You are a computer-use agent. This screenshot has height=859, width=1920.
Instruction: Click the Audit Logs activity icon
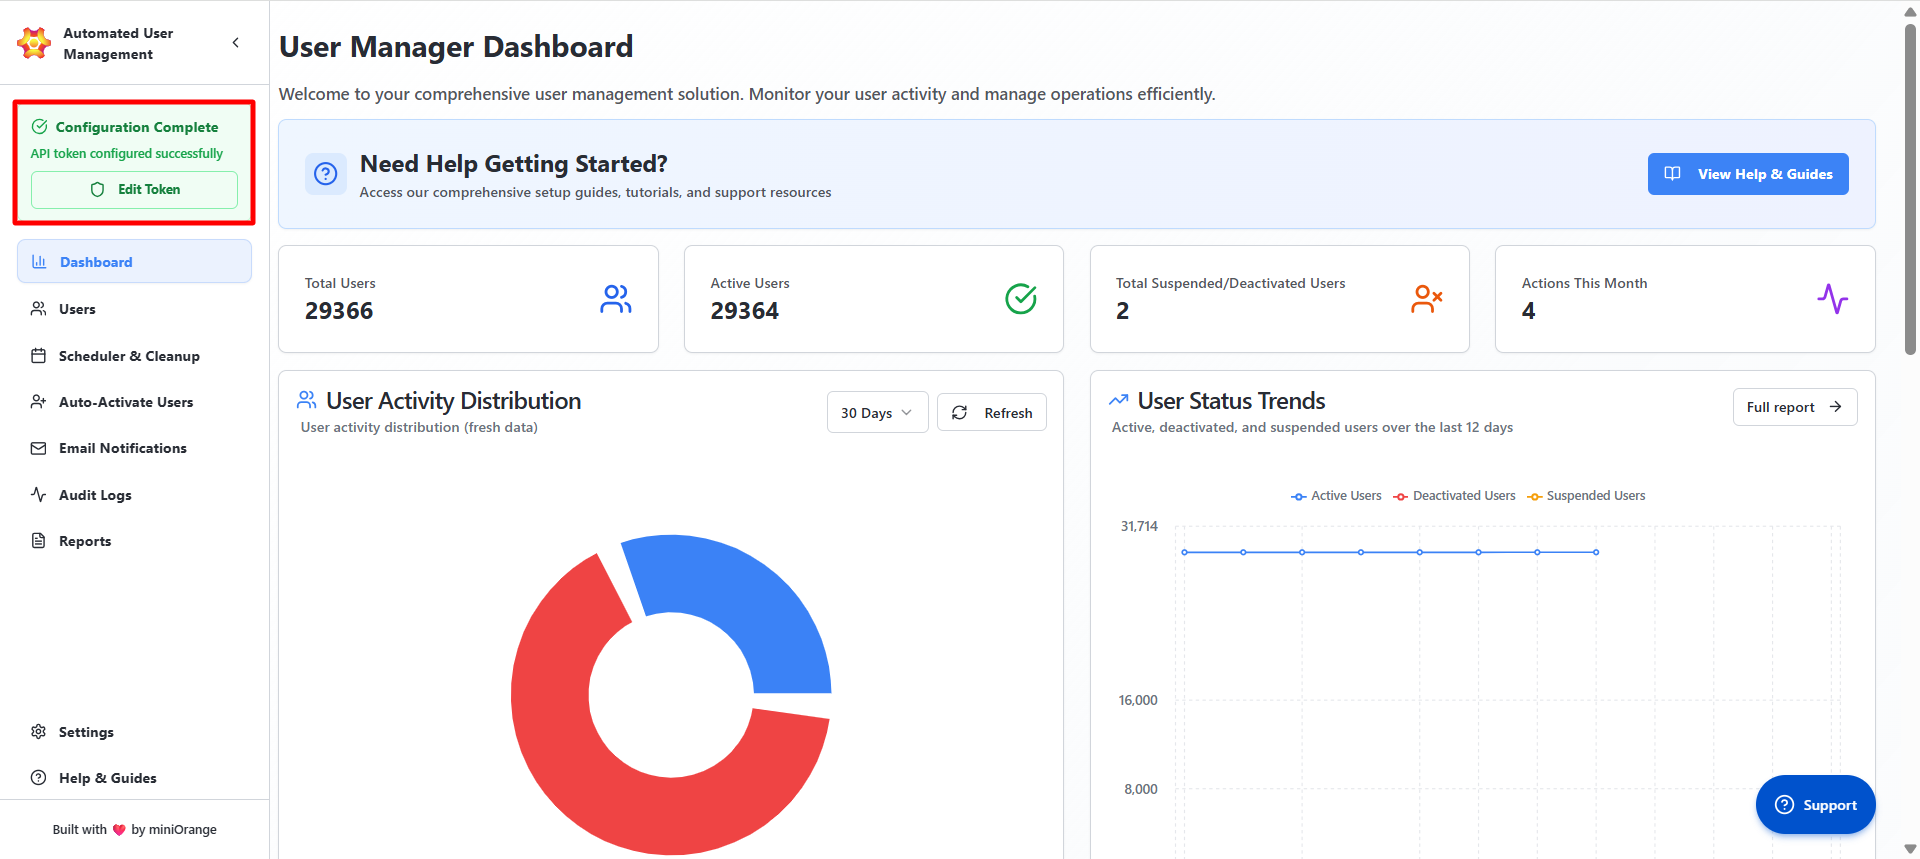click(x=39, y=495)
